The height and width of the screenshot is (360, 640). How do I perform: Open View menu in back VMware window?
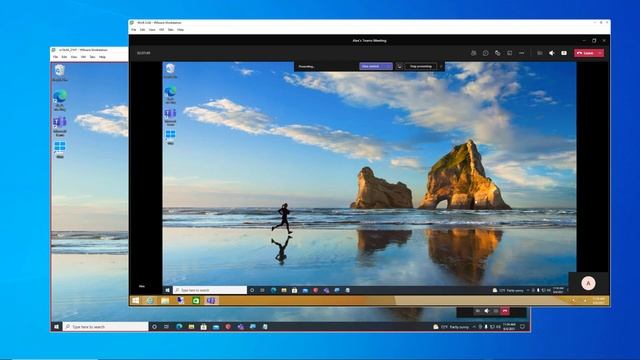click(x=74, y=57)
